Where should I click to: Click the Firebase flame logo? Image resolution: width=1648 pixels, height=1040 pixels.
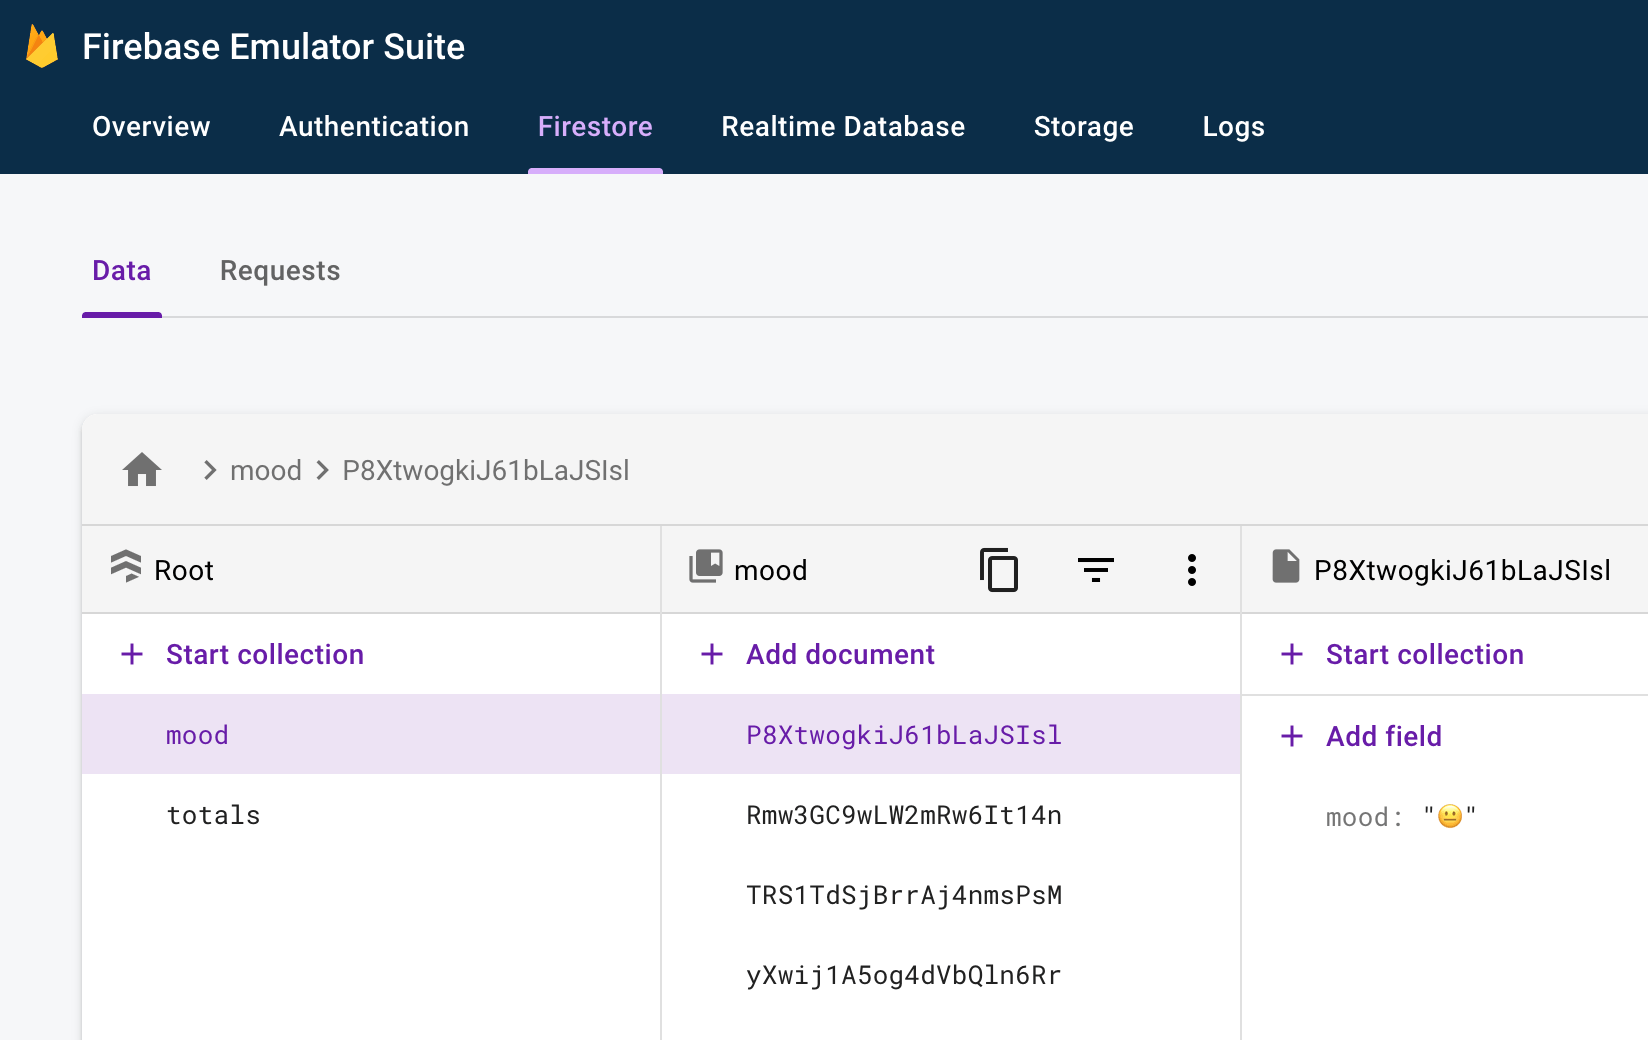(42, 47)
